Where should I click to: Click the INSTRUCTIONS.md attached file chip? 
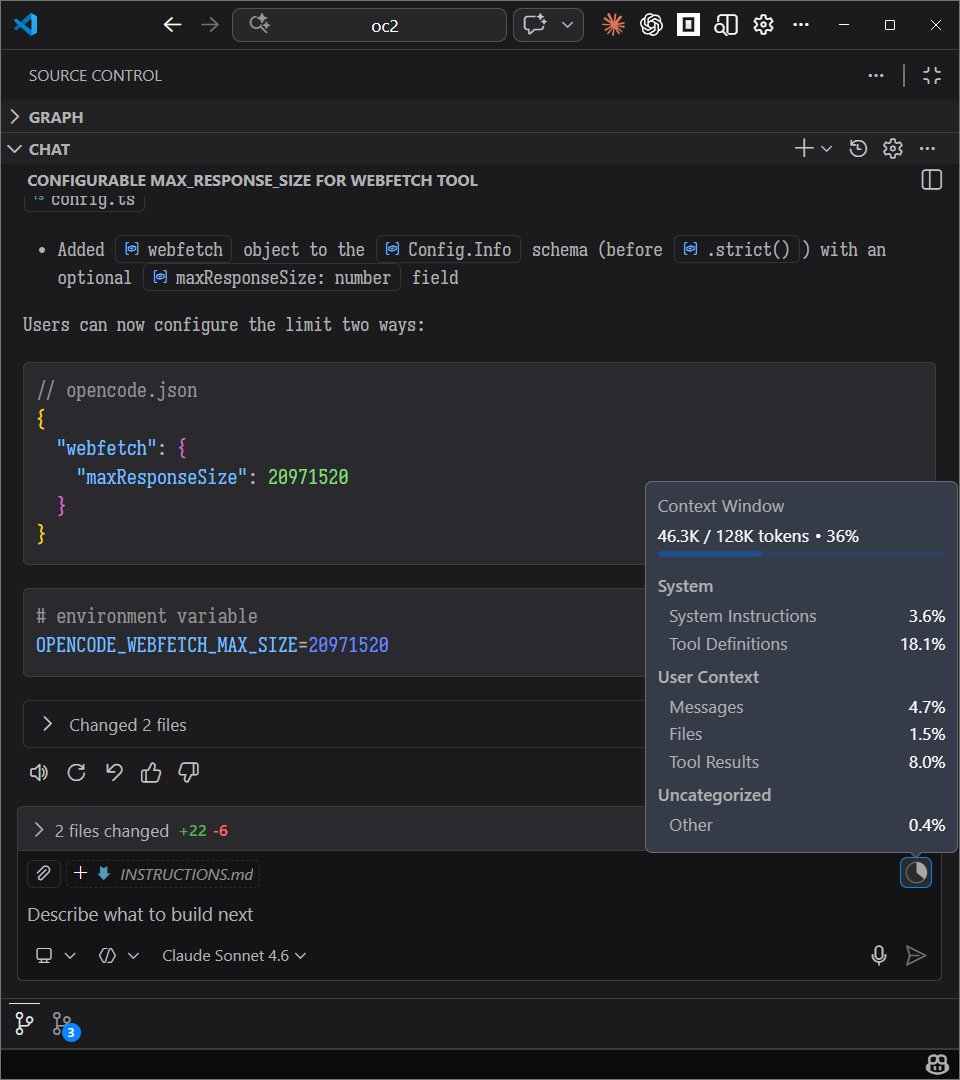click(x=186, y=874)
